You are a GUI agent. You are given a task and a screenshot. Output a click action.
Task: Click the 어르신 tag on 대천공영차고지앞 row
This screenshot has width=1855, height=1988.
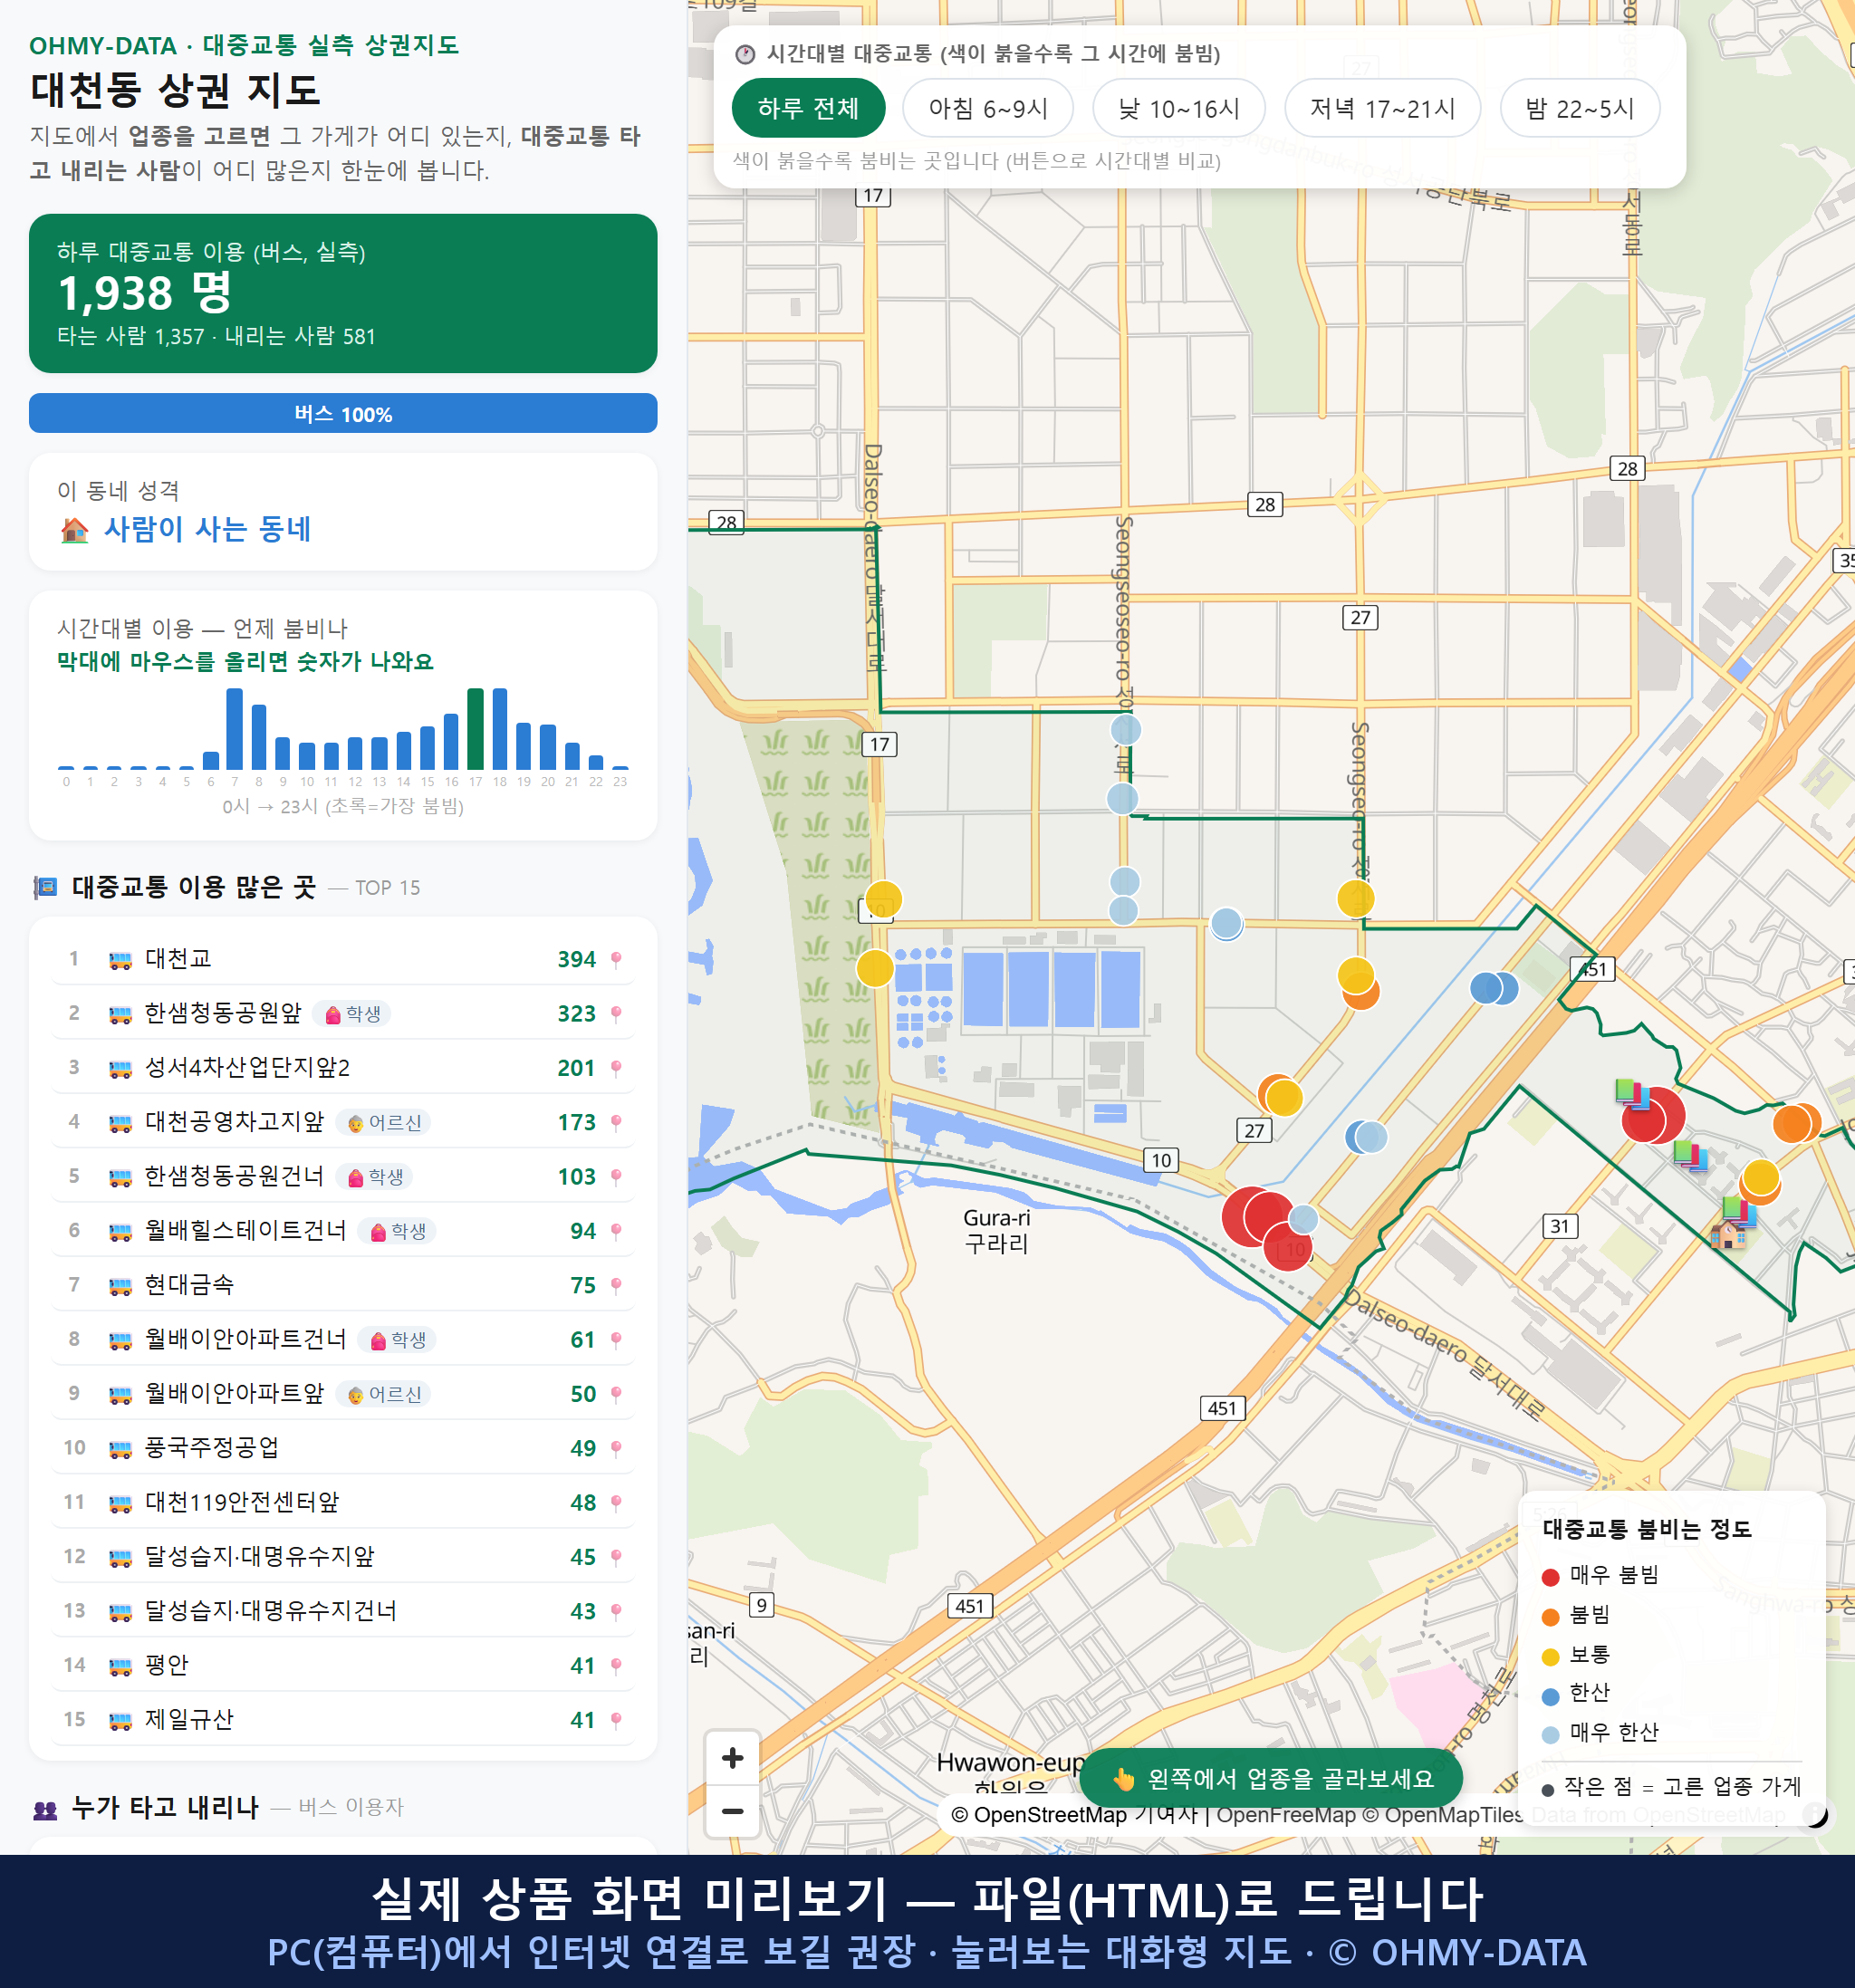click(384, 1123)
